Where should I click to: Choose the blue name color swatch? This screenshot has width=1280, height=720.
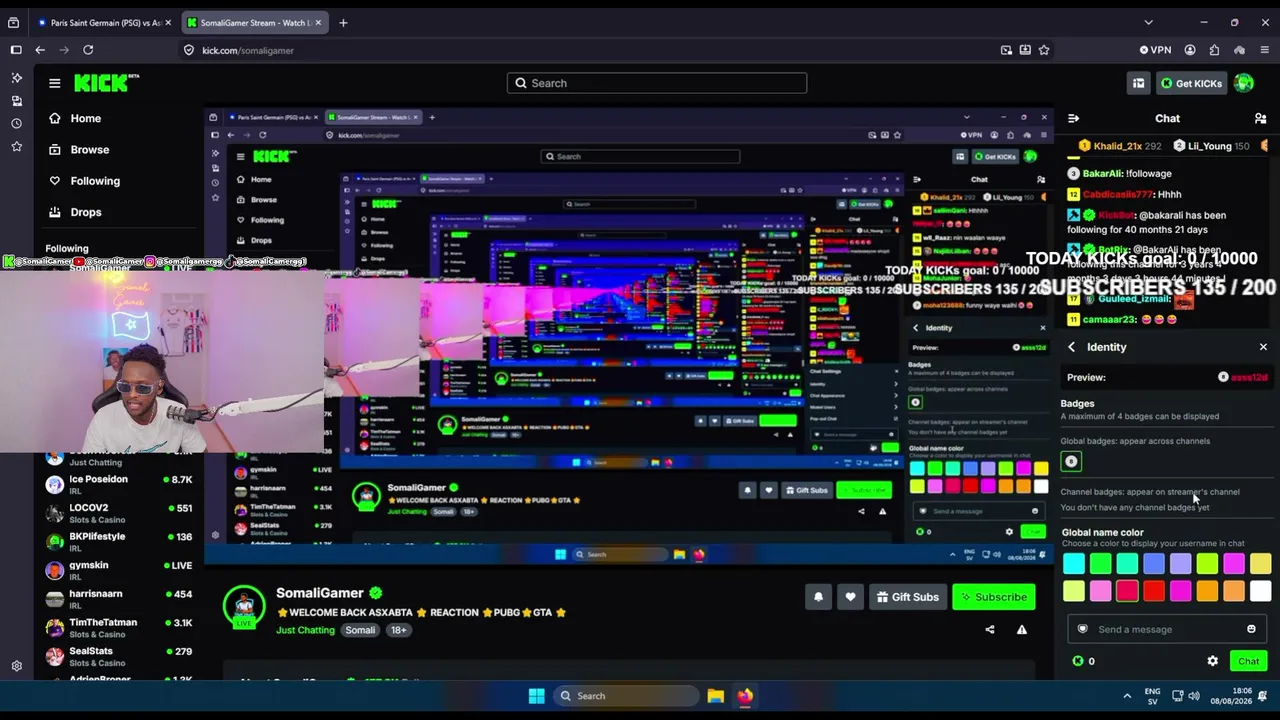coord(1154,564)
